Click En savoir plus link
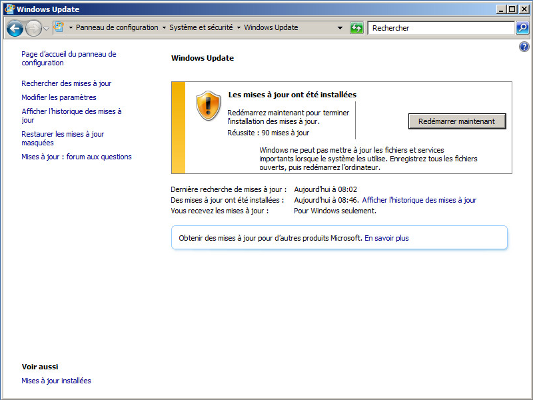The width and height of the screenshot is (533, 400). pos(386,238)
